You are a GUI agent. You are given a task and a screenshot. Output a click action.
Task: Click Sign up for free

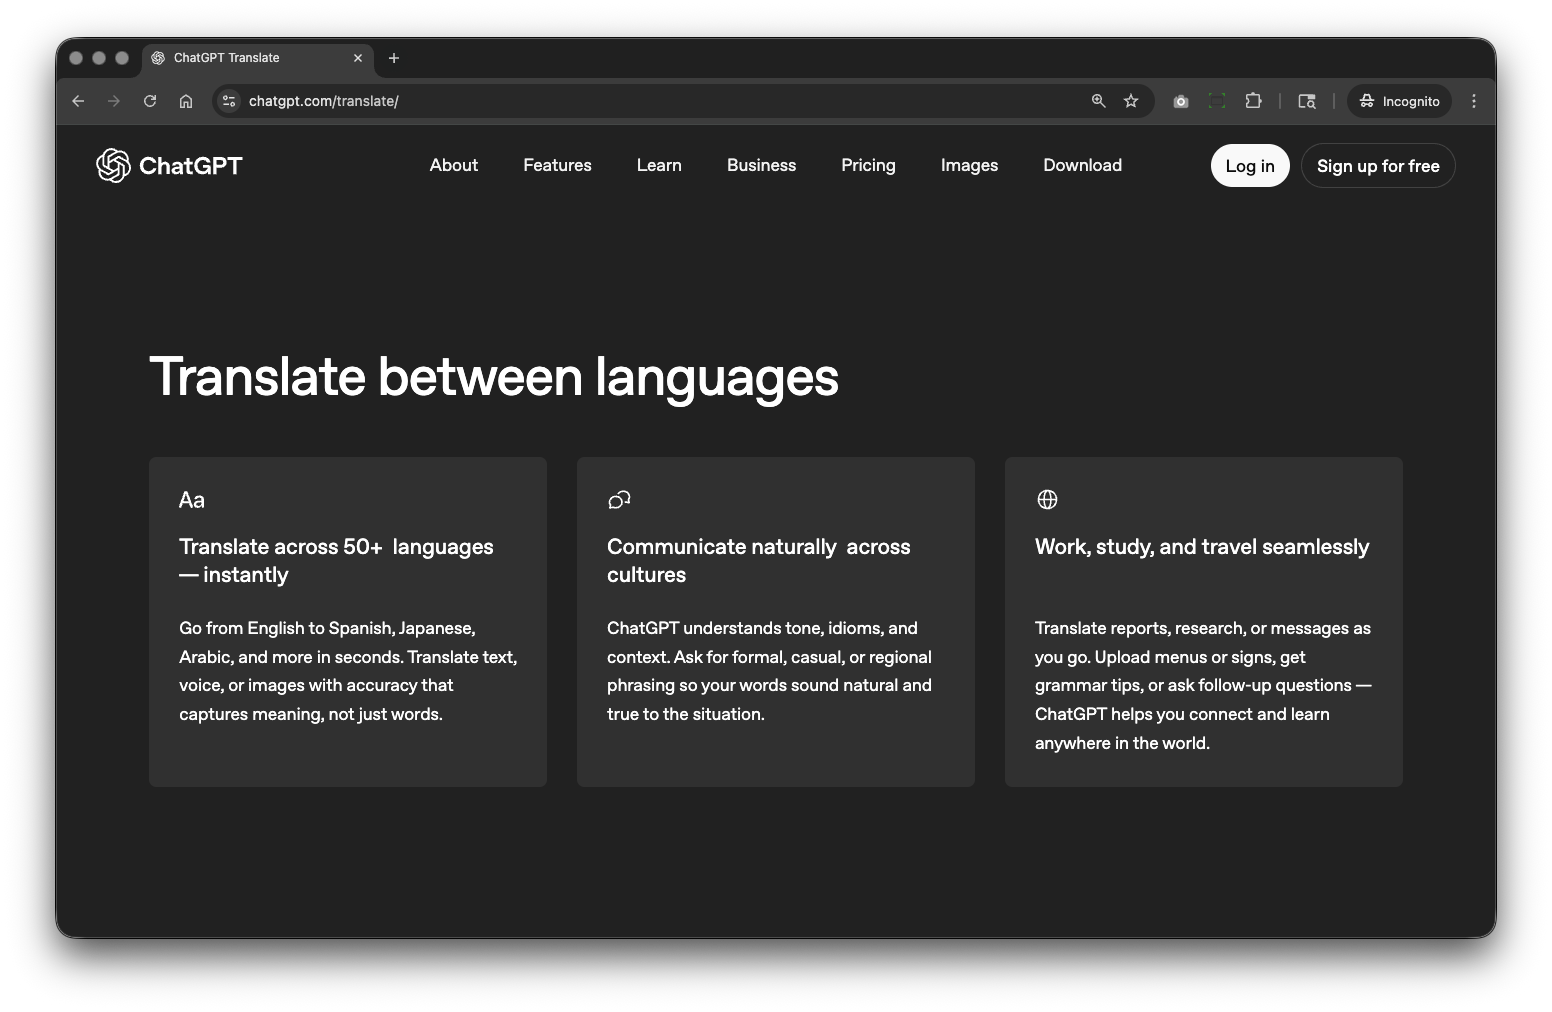[1378, 165]
